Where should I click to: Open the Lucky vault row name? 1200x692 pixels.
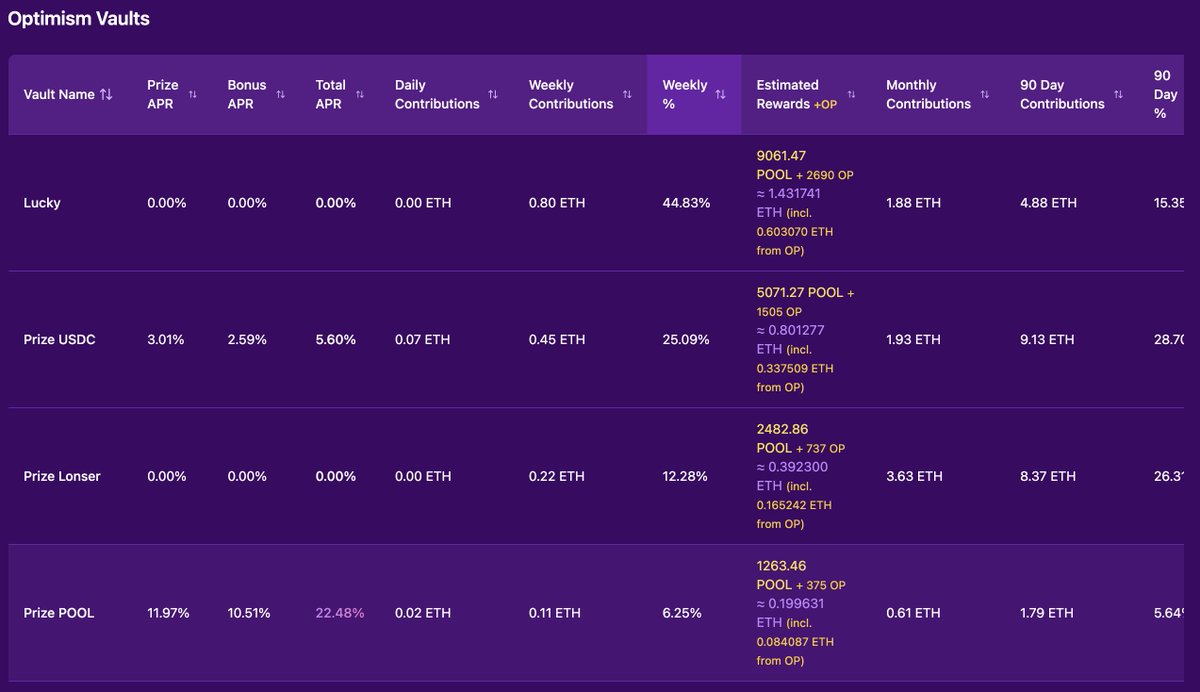(42, 203)
